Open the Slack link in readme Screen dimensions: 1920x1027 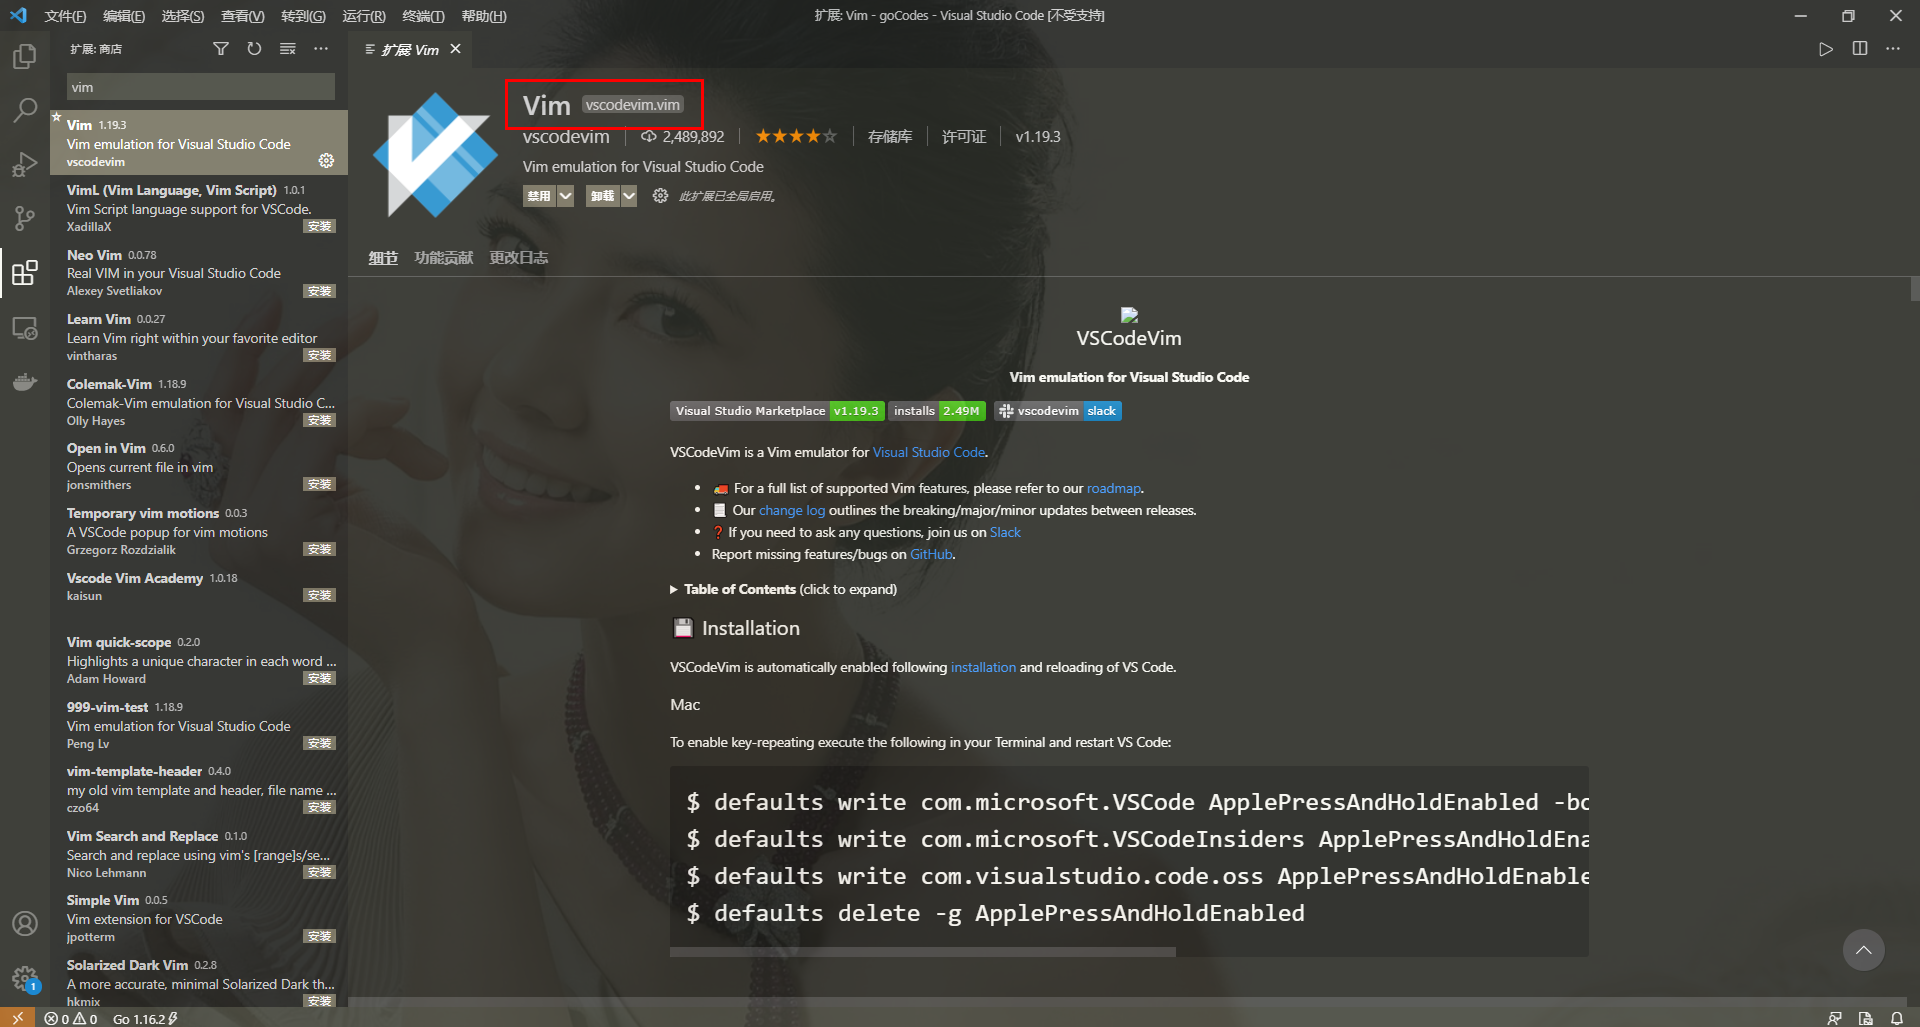[1005, 532]
